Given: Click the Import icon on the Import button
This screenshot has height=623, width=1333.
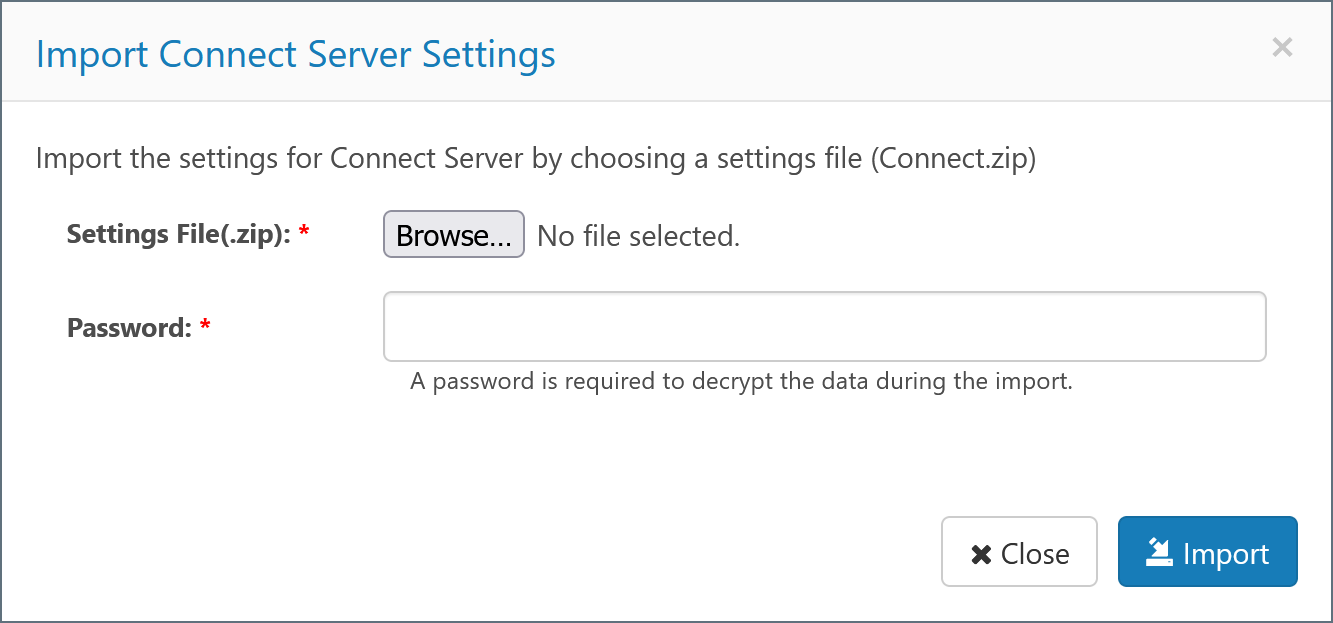Looking at the screenshot, I should 1159,552.
